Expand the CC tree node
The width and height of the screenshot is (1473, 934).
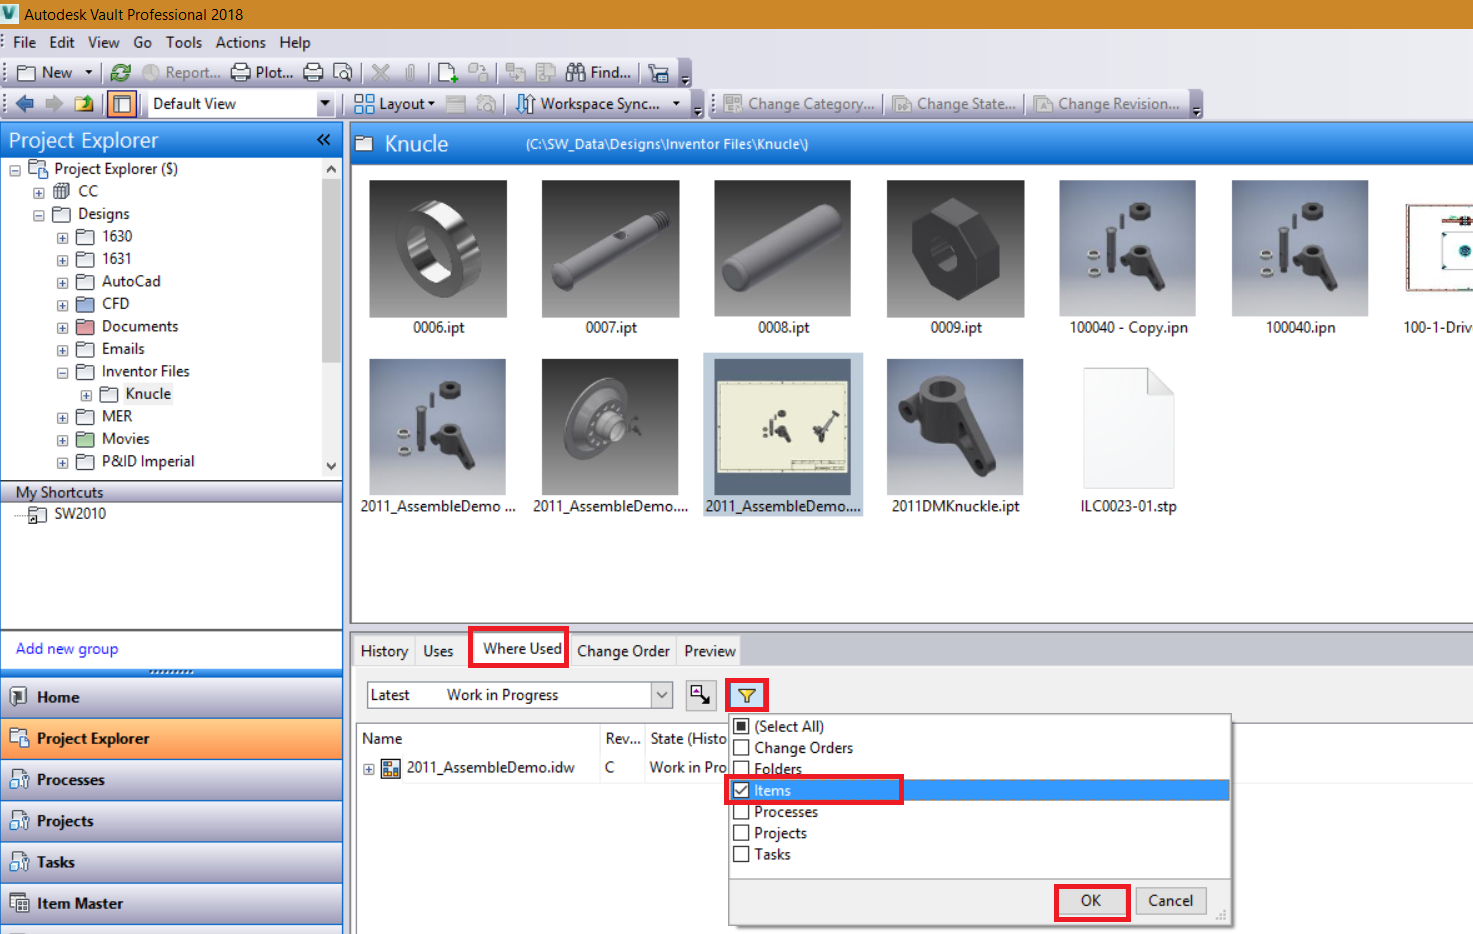38,192
